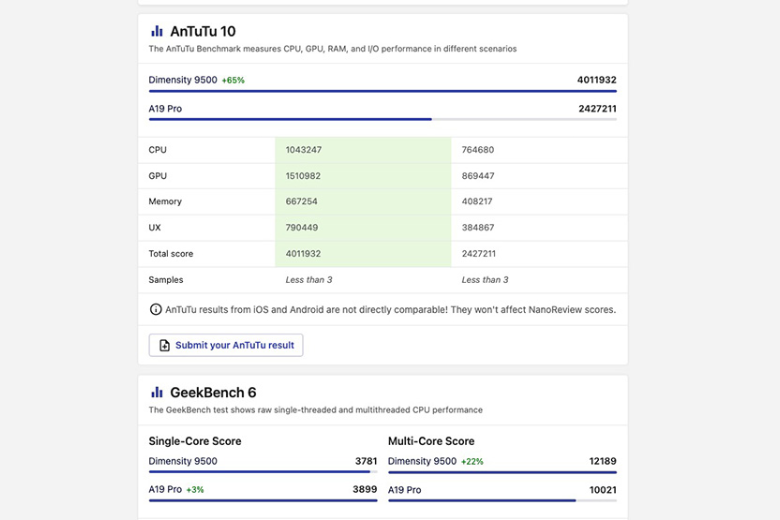The image size is (780, 520).
Task: Click the CPU value 1043247
Action: (x=303, y=150)
